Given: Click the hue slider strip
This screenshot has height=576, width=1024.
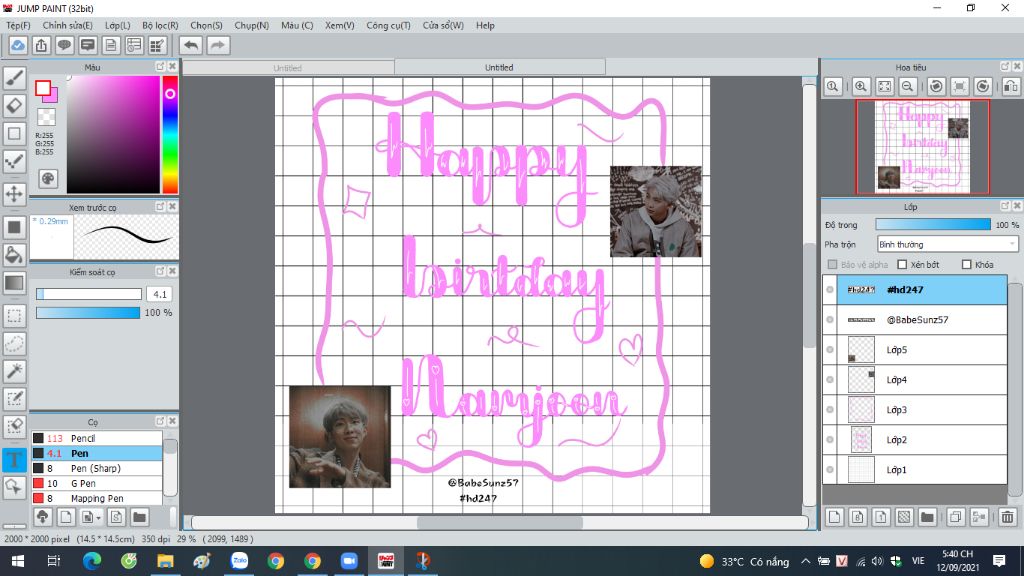Looking at the screenshot, I should point(170,135).
